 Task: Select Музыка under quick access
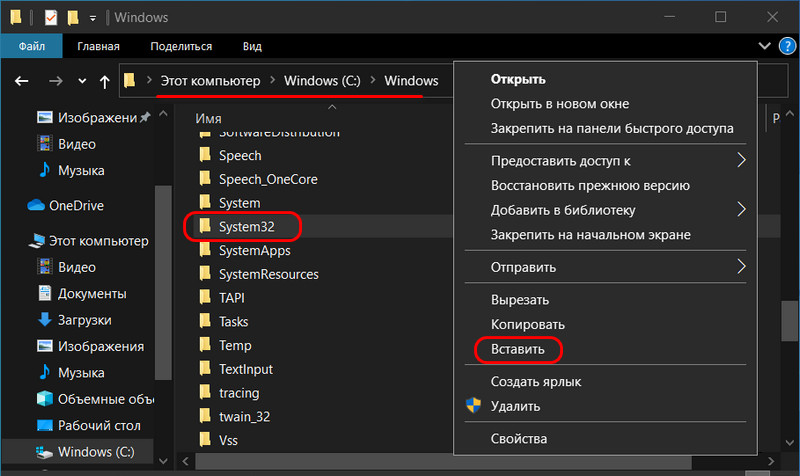click(72, 170)
